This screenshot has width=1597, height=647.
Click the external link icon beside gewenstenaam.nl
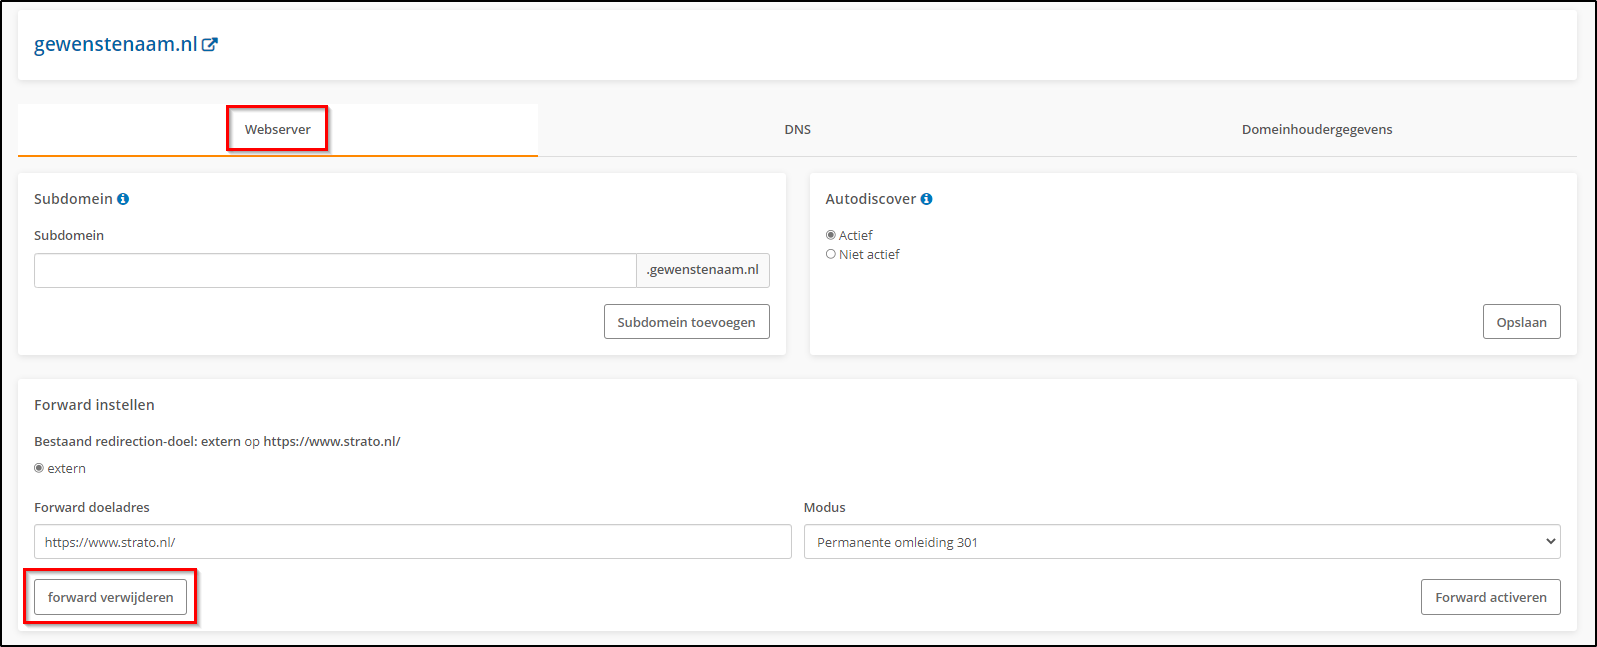[210, 44]
